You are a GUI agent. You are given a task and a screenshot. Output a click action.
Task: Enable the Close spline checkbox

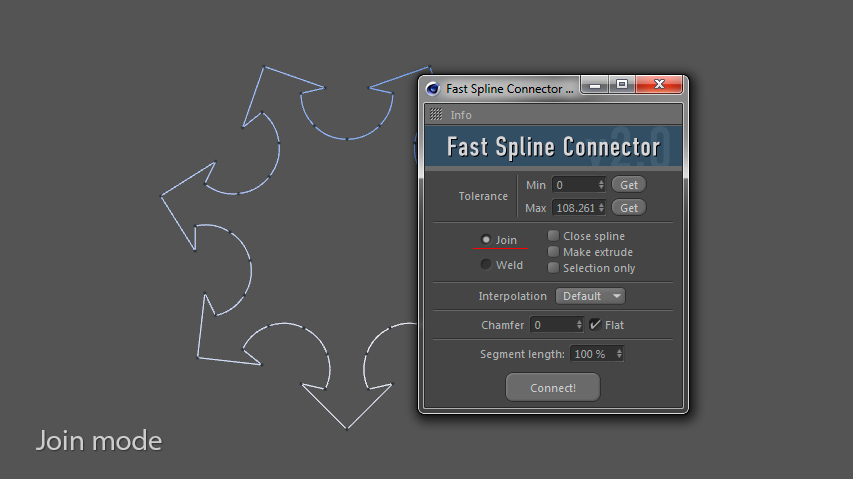click(553, 235)
